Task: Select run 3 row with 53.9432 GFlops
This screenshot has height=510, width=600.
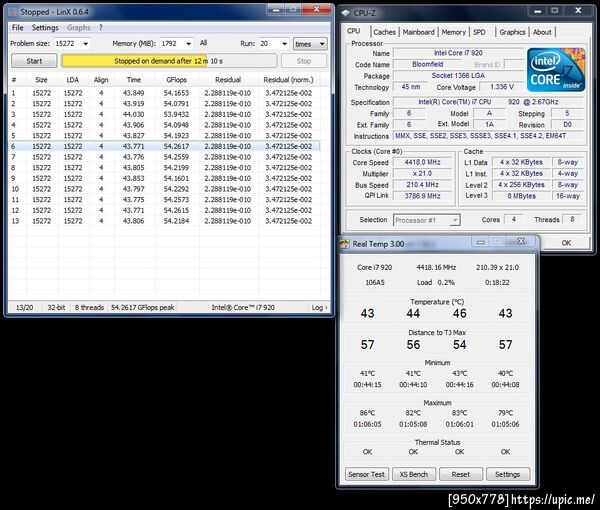Action: (164, 114)
